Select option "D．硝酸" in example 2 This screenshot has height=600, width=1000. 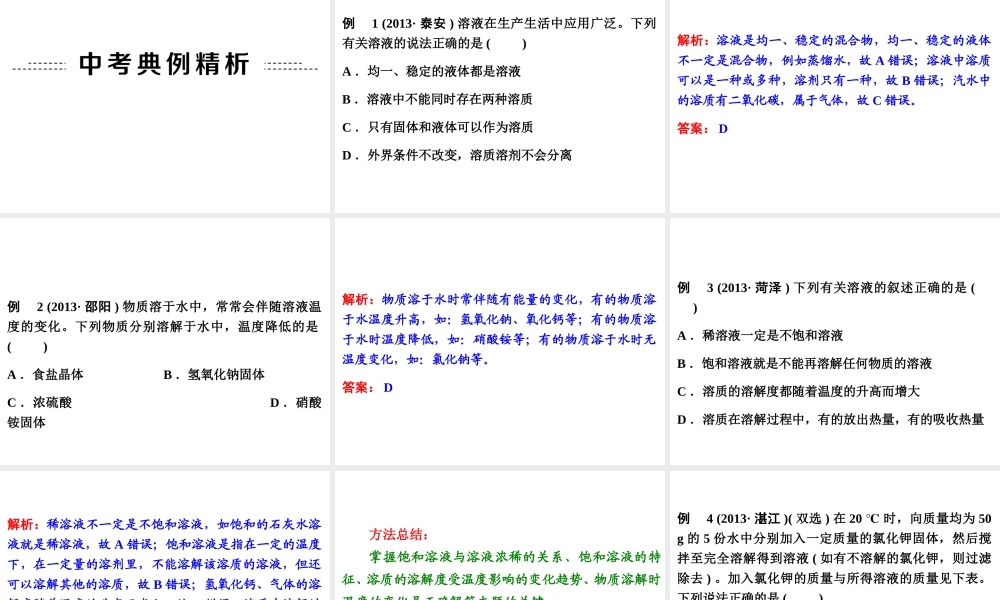point(296,403)
